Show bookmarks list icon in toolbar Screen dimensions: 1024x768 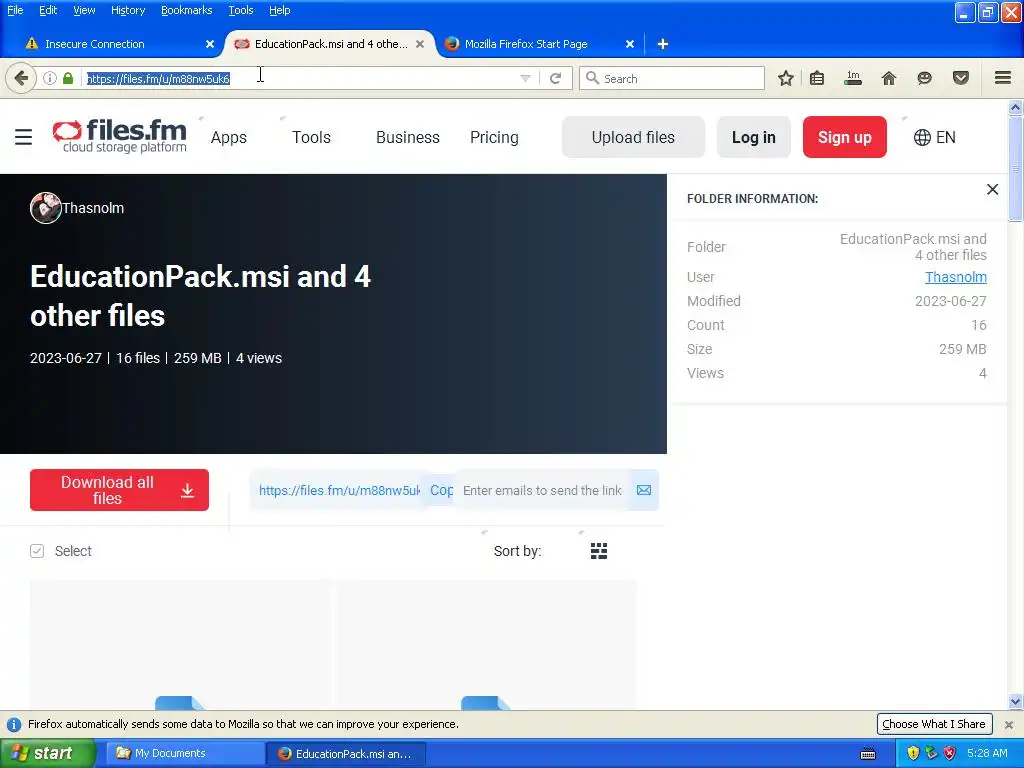pyautogui.click(x=817, y=78)
